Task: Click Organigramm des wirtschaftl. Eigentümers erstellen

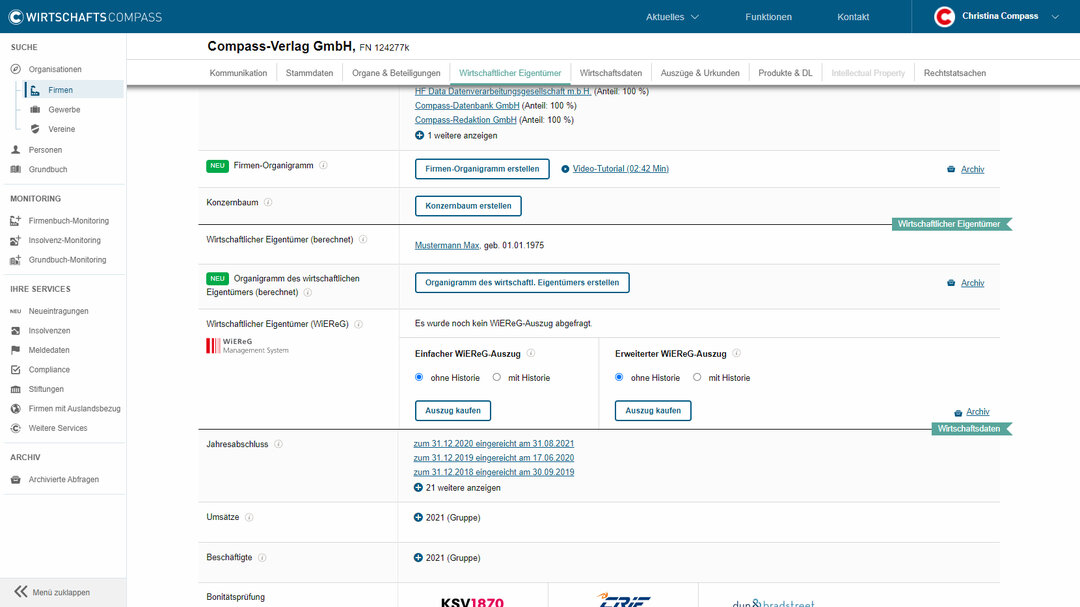Action: 522,282
